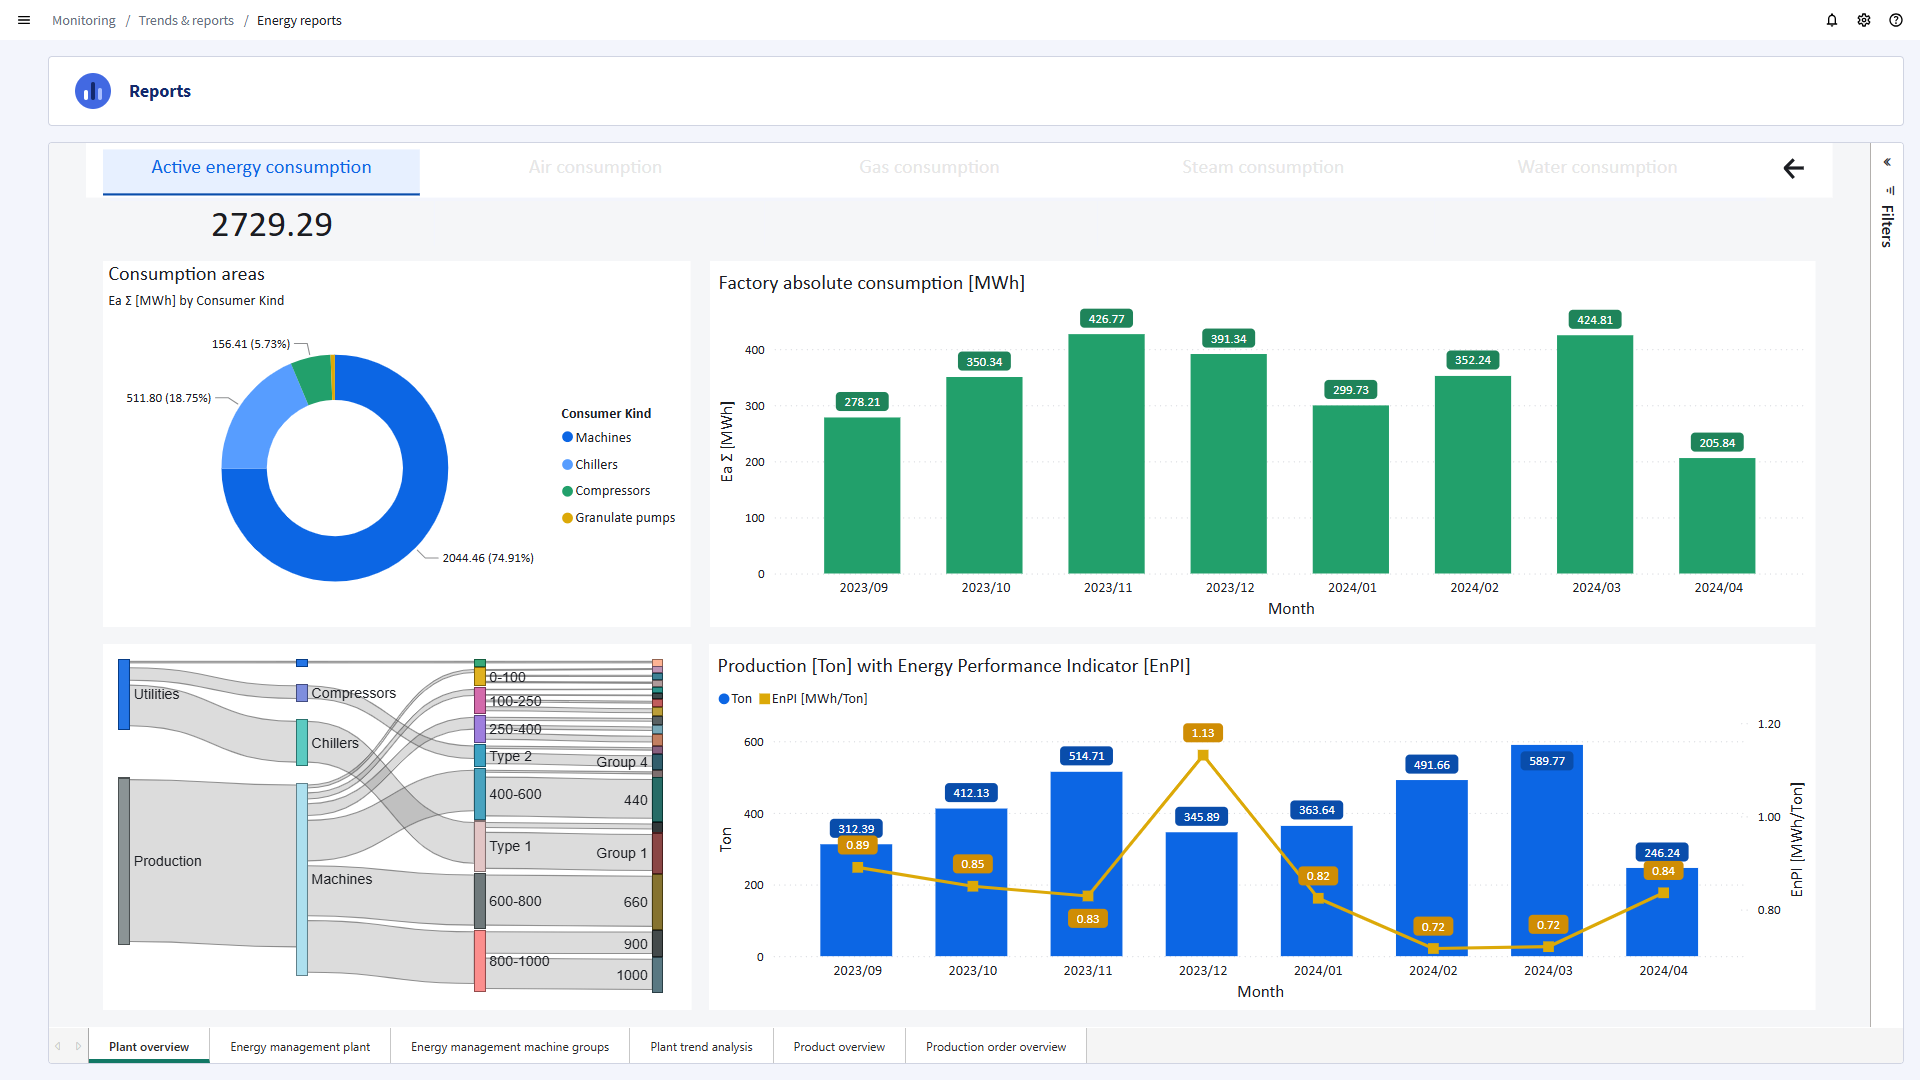
Task: Open settings gear icon
Action: click(1864, 20)
